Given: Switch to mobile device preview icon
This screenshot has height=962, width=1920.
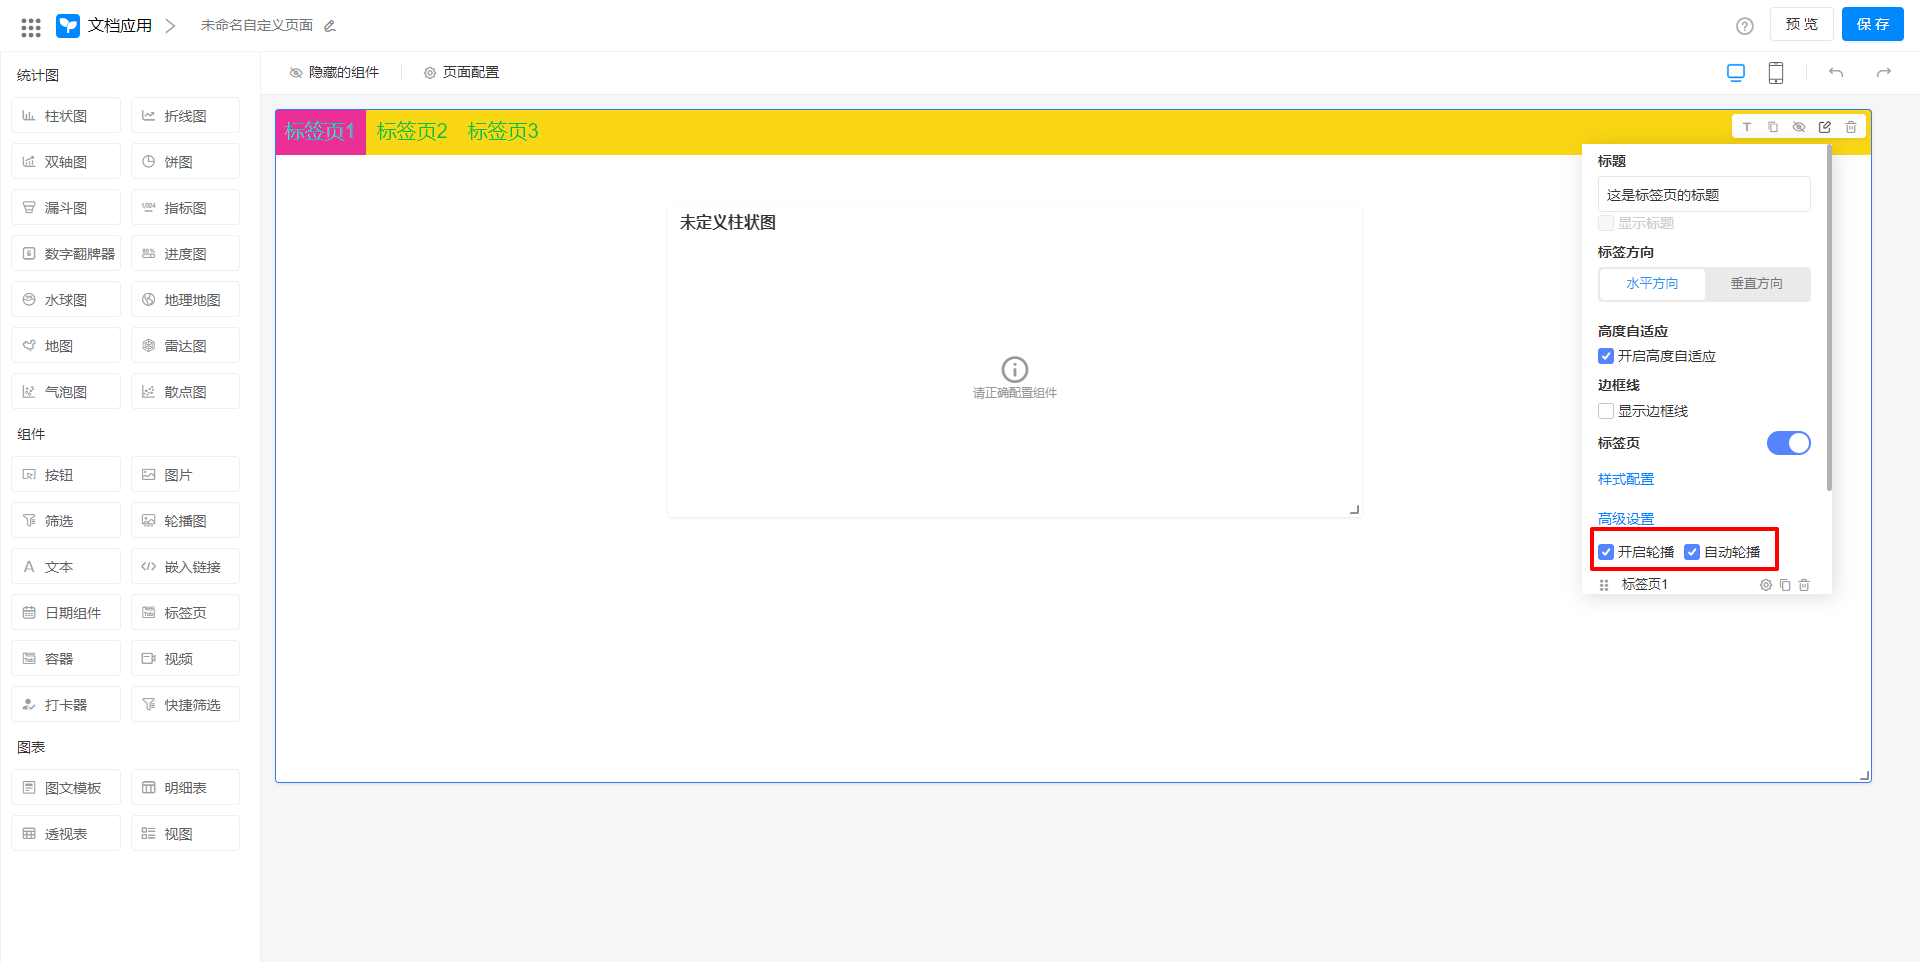Looking at the screenshot, I should coord(1776,73).
